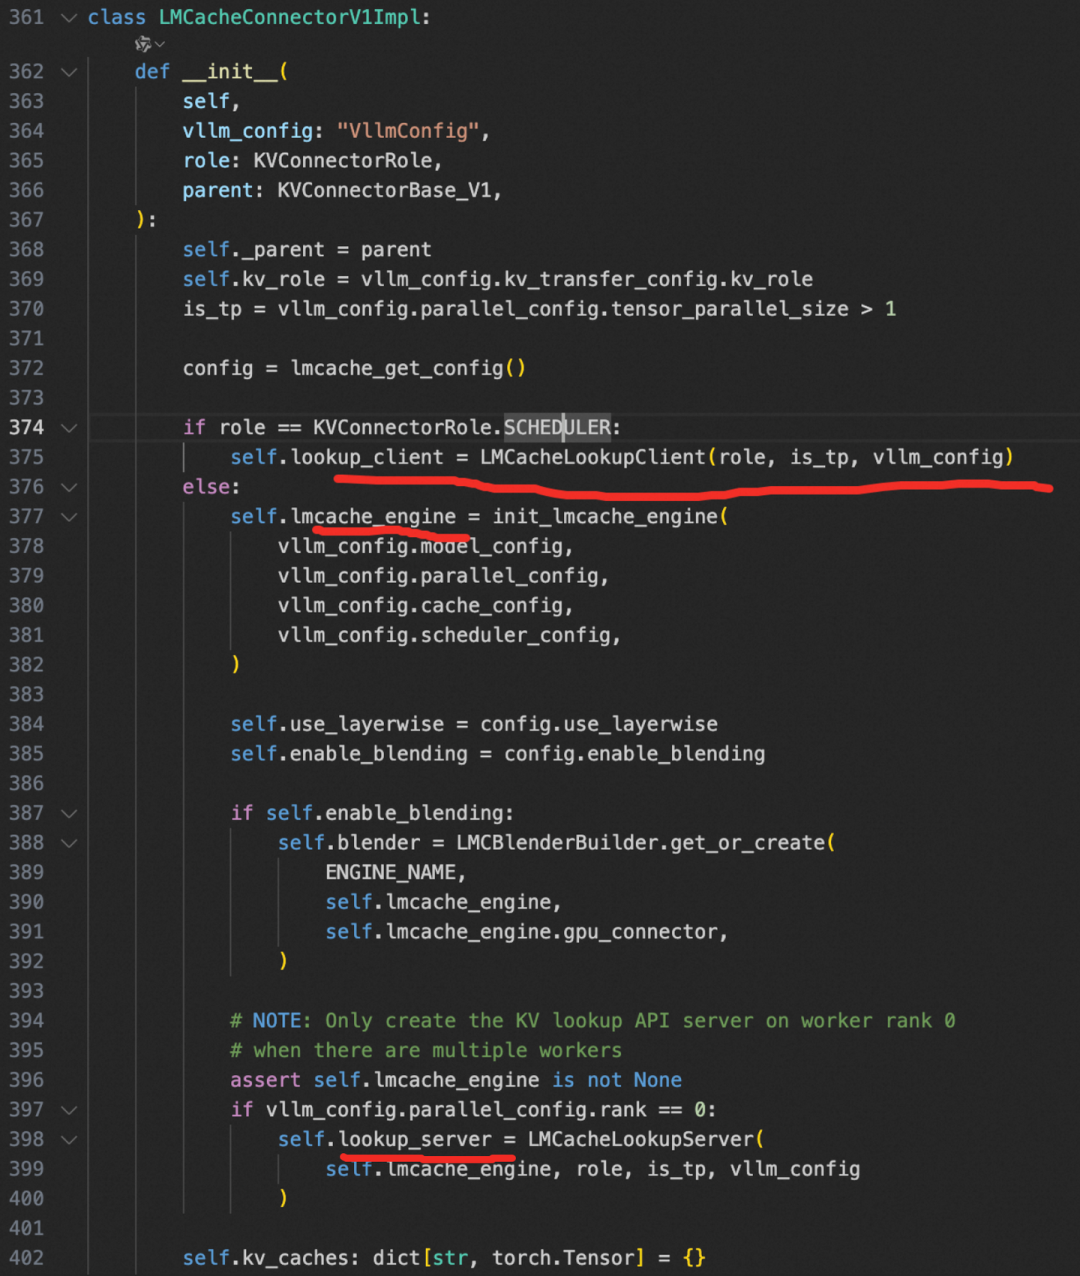Click line number 384 in the gutter

27,724
